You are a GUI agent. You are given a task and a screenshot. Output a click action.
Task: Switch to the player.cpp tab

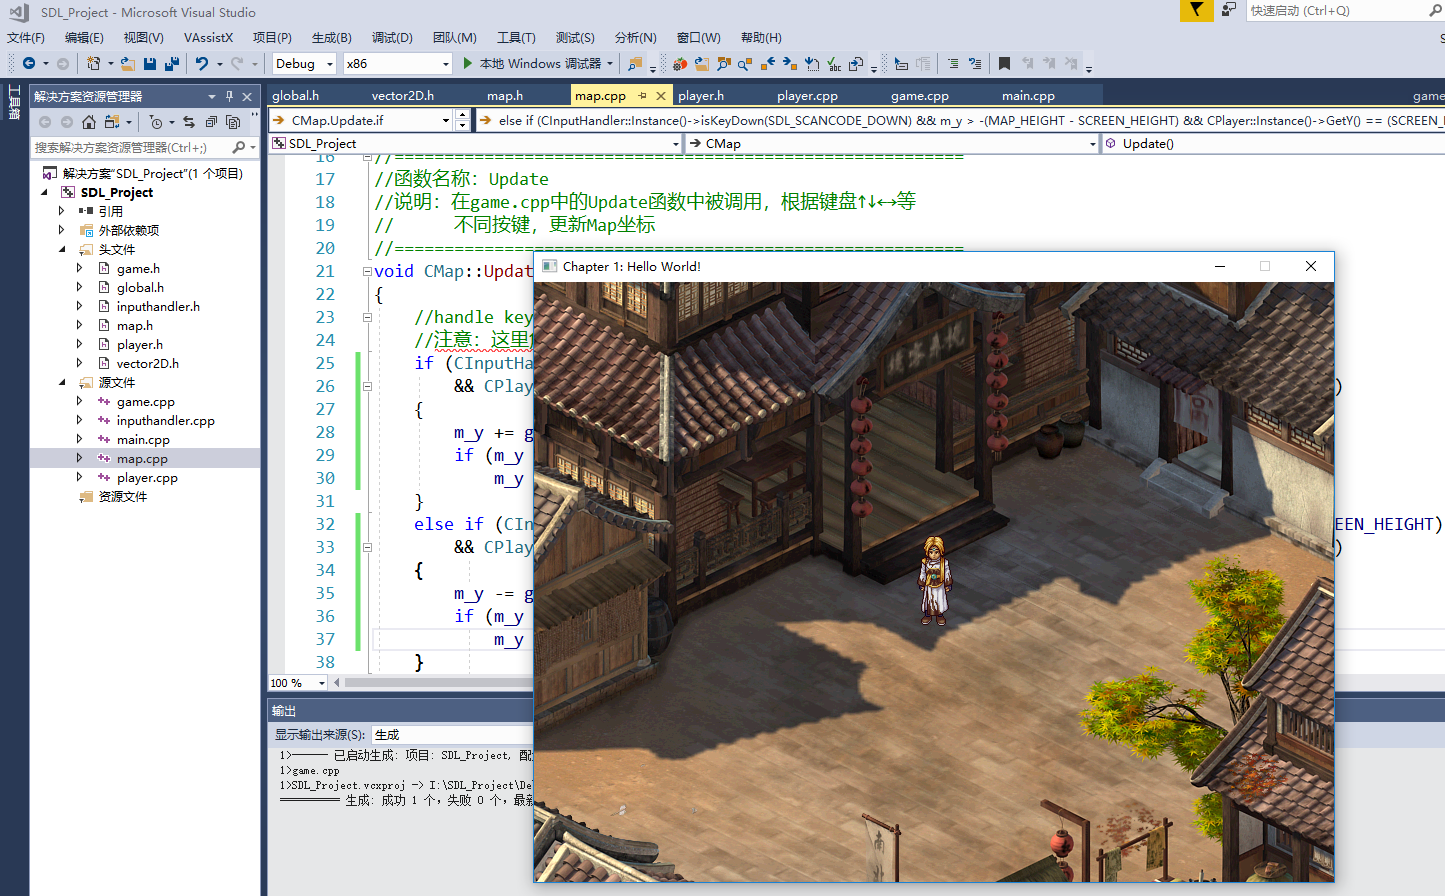coord(807,96)
